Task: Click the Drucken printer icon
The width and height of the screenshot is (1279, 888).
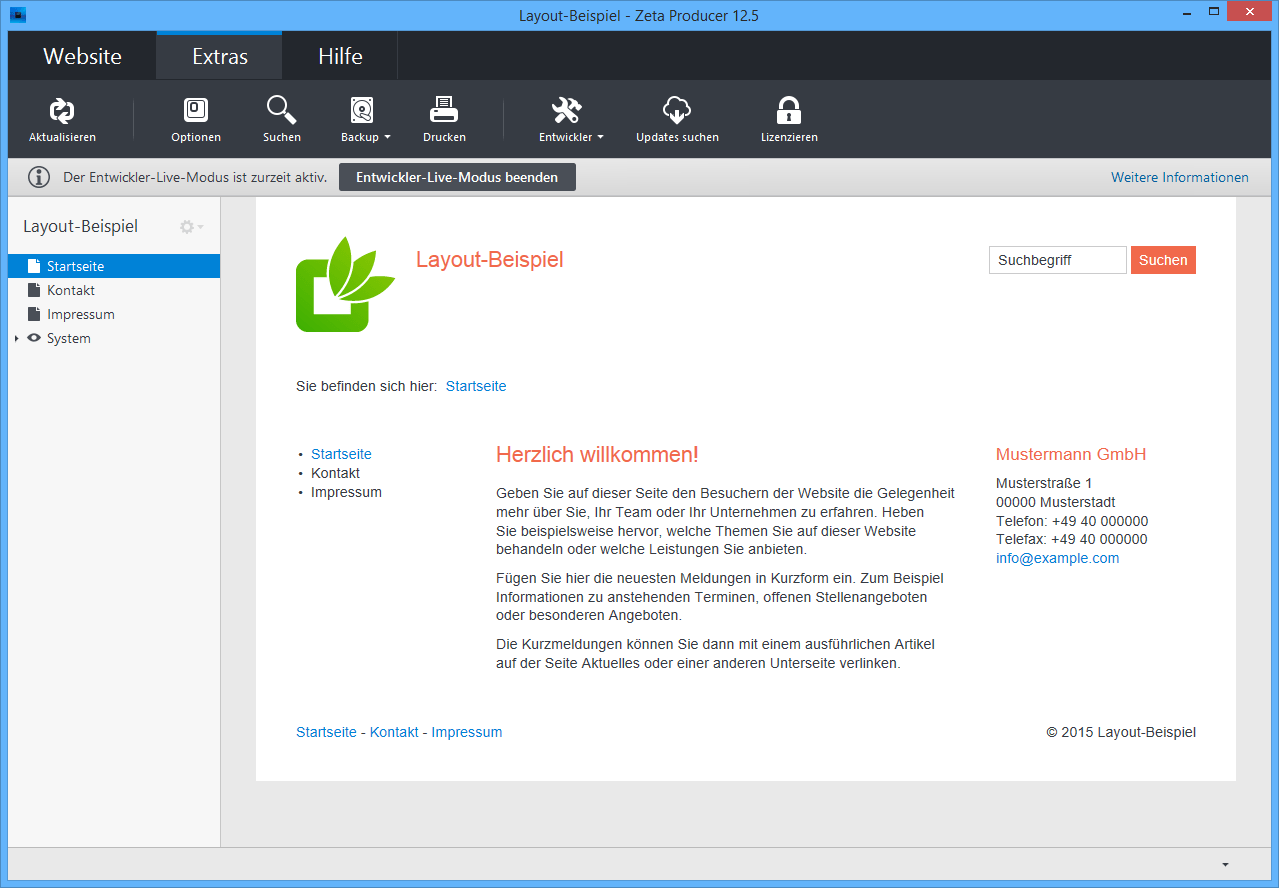Action: coord(444,111)
